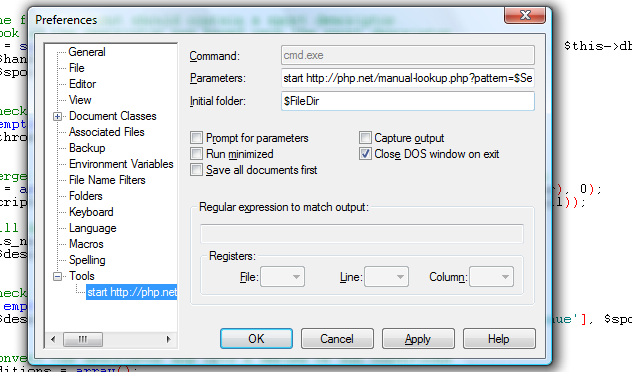
Task: Open the Column register dropdown
Action: pyautogui.click(x=491, y=277)
